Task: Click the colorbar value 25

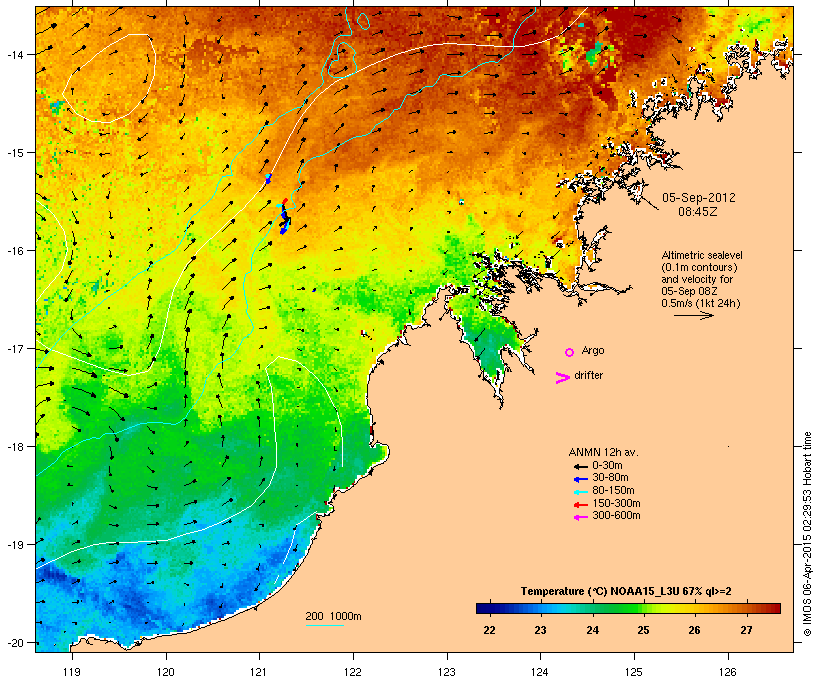Action: [643, 630]
